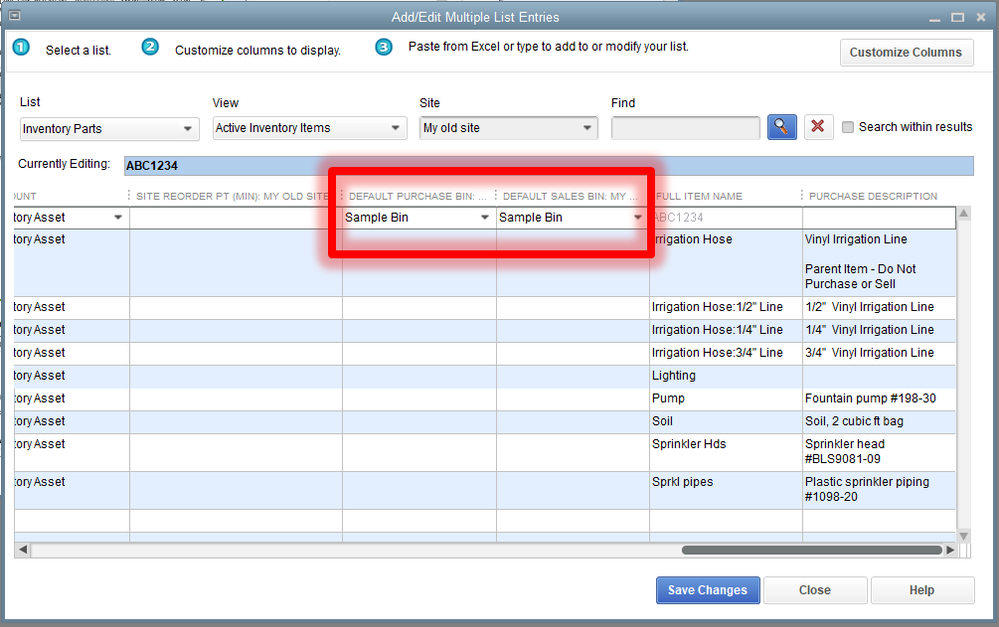Viewport: 999px width, 627px height.
Task: Click the magnifying glass search icon
Action: coord(781,127)
